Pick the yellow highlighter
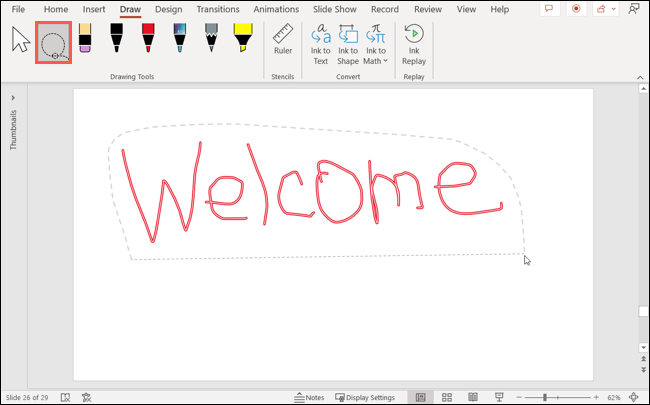The height and width of the screenshot is (405, 650). (243, 38)
